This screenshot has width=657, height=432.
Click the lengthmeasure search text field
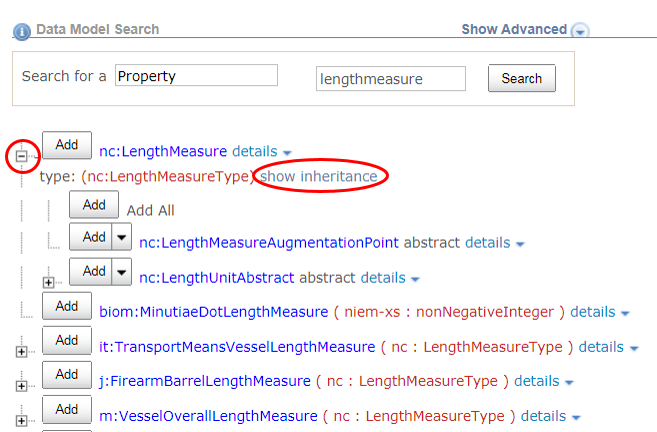(391, 78)
